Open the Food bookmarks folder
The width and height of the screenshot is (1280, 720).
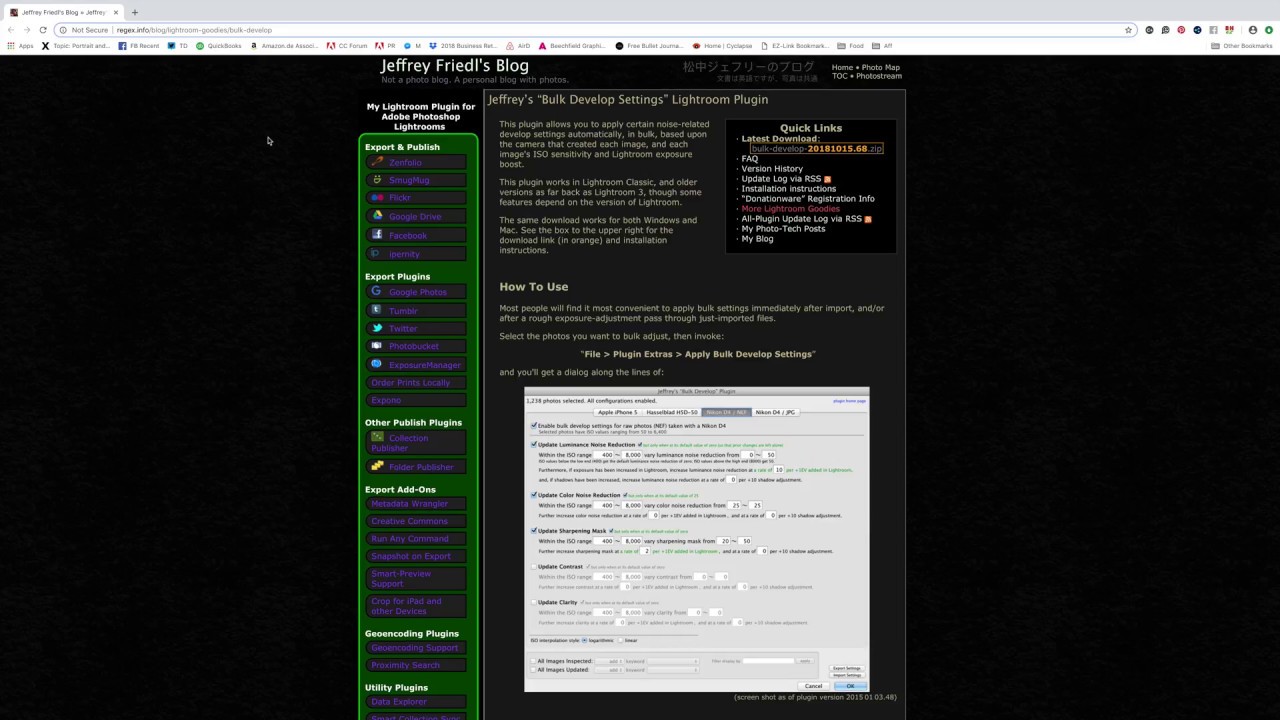click(x=851, y=46)
